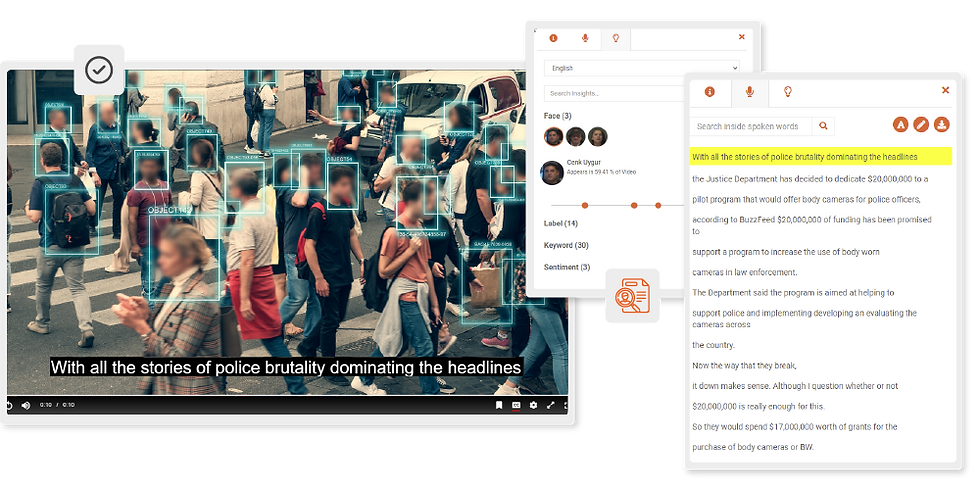Select the microphone tab in the transcript panel
This screenshot has width=980, height=490.
click(x=750, y=92)
